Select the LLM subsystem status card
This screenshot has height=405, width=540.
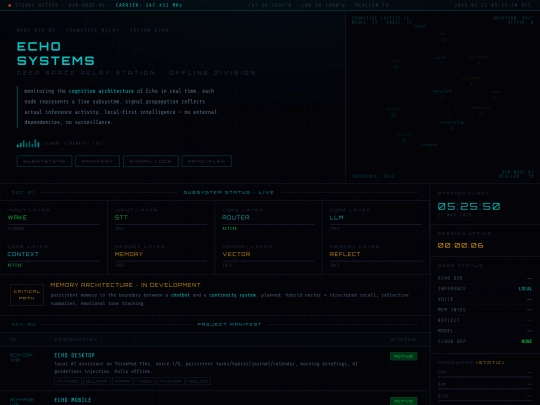376,219
